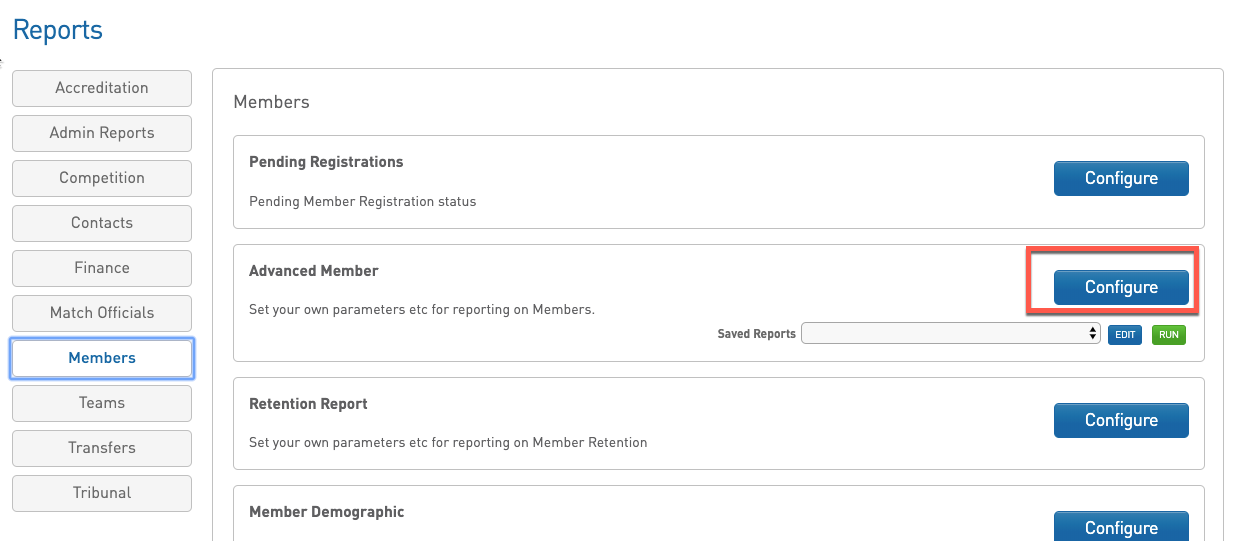Configure the Retention Report

point(1121,420)
